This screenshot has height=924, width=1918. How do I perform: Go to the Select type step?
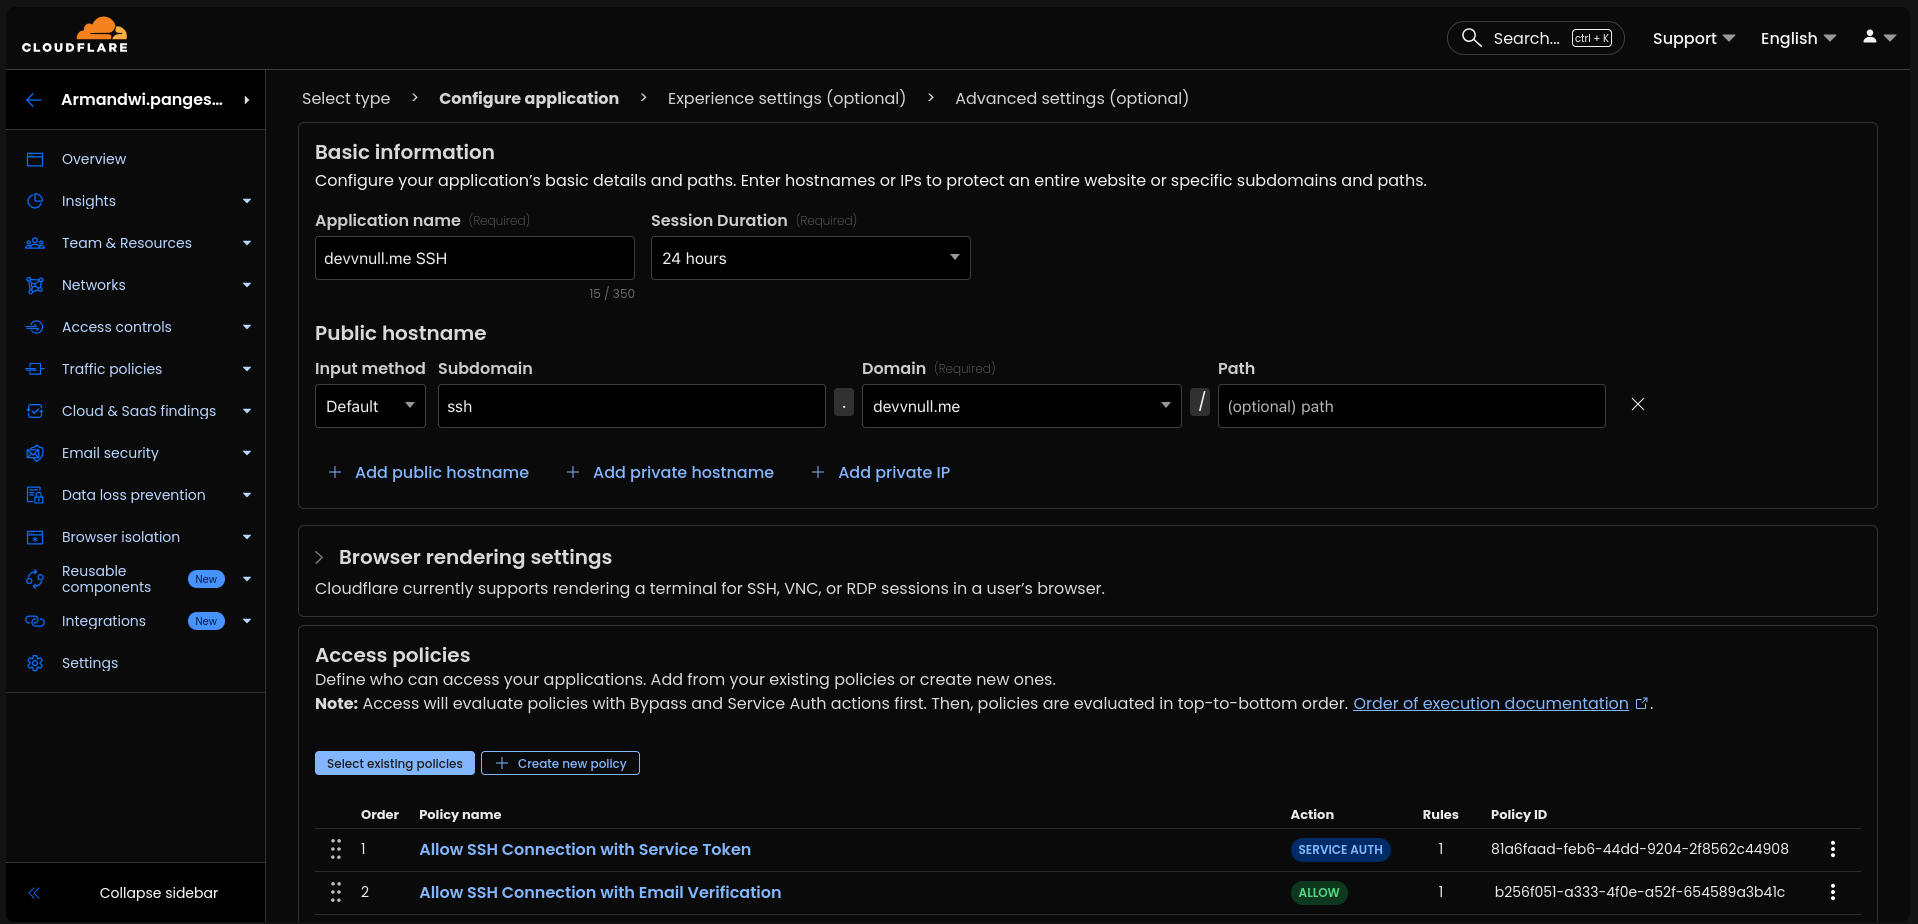coord(346,98)
